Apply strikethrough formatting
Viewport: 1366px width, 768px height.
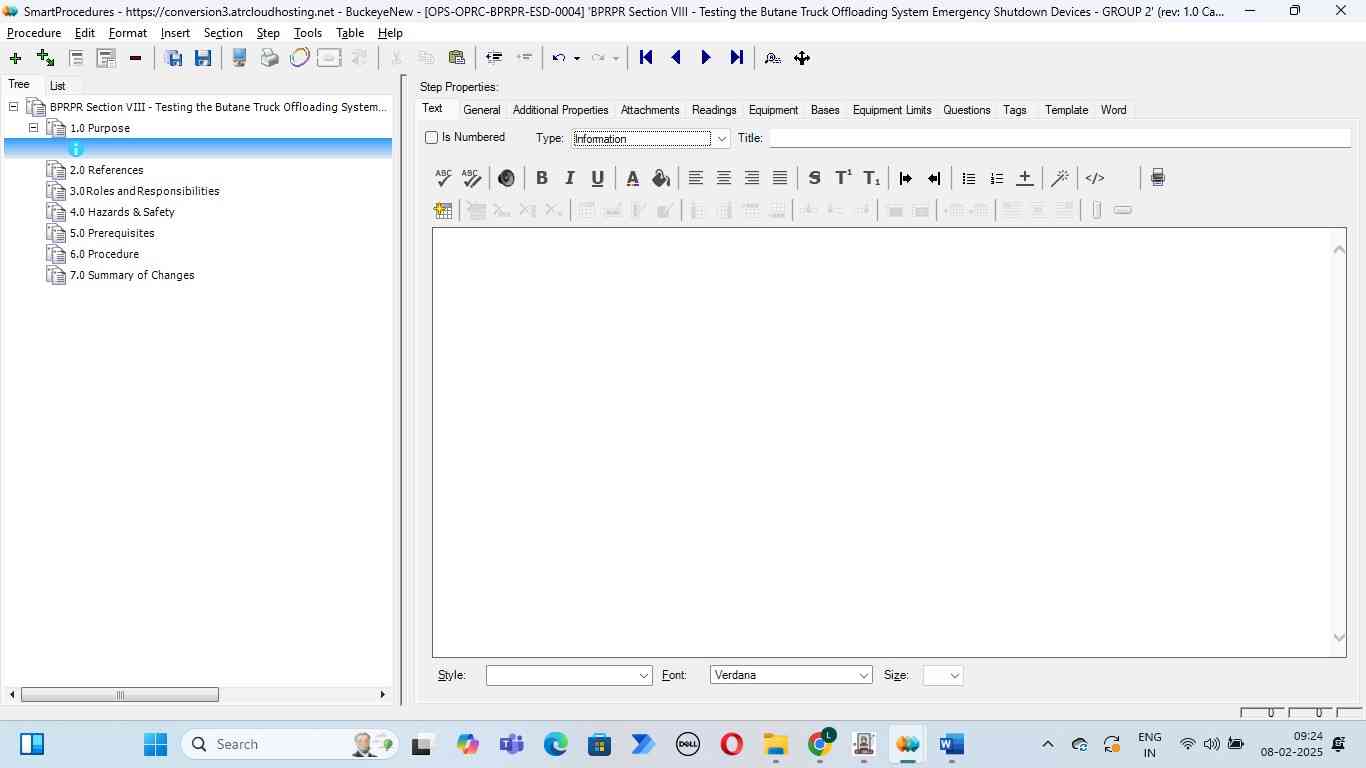815,178
